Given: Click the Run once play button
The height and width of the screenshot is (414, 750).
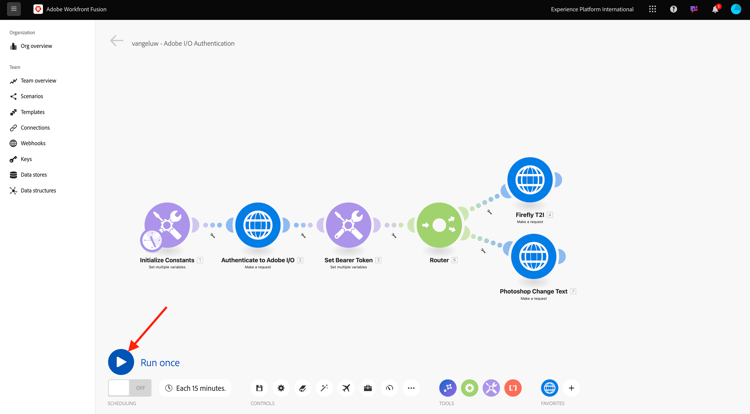Looking at the screenshot, I should coord(121,362).
